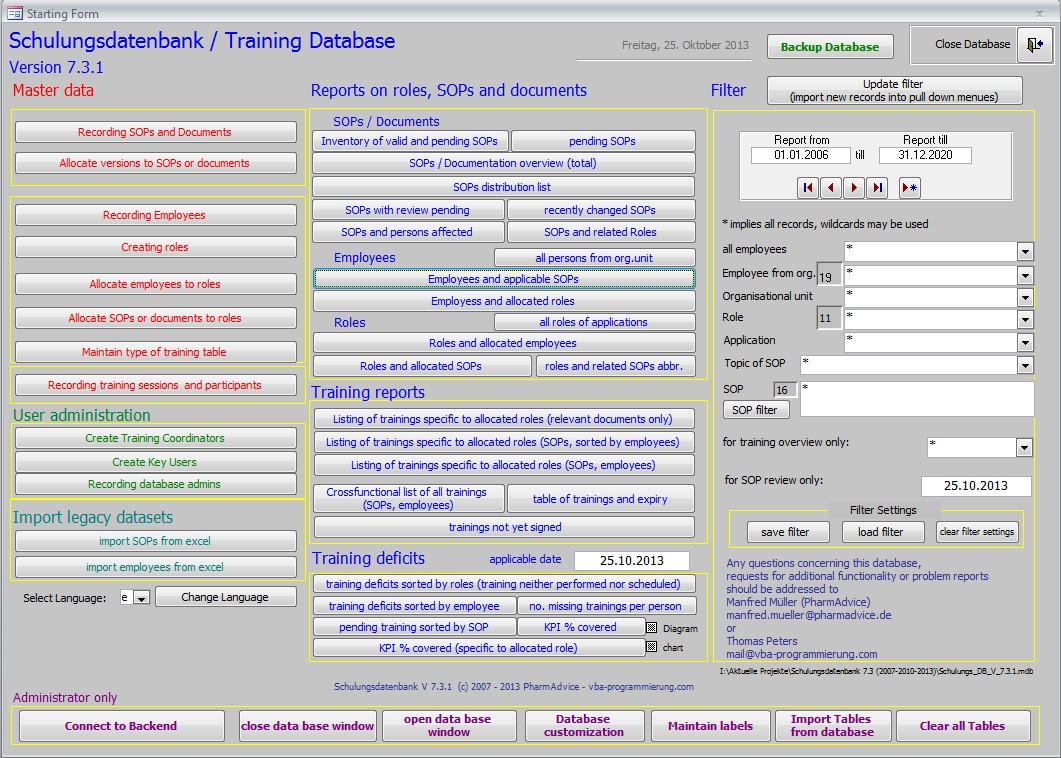
Task: Click the form icon in title bar
Action: point(14,14)
